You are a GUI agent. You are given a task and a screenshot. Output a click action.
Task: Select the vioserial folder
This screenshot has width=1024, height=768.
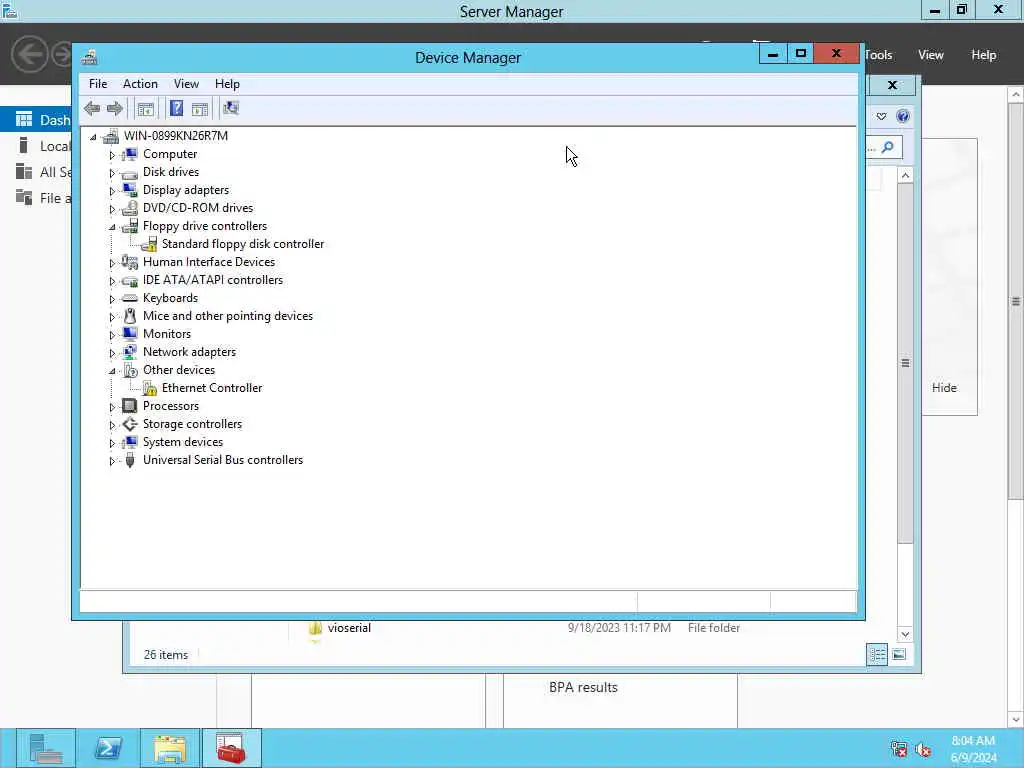[x=349, y=628]
